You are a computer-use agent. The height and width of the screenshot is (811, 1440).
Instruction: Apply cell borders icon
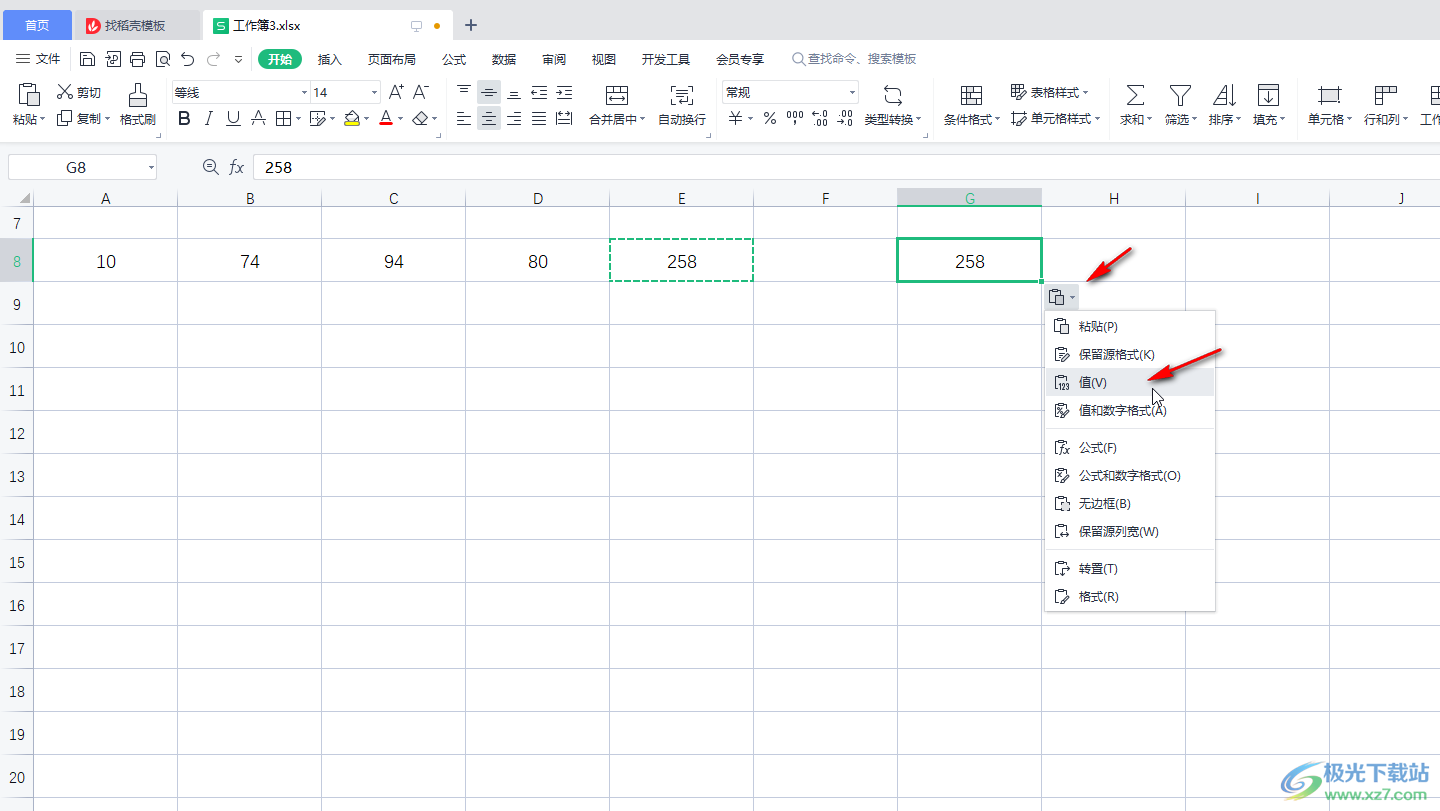point(283,119)
